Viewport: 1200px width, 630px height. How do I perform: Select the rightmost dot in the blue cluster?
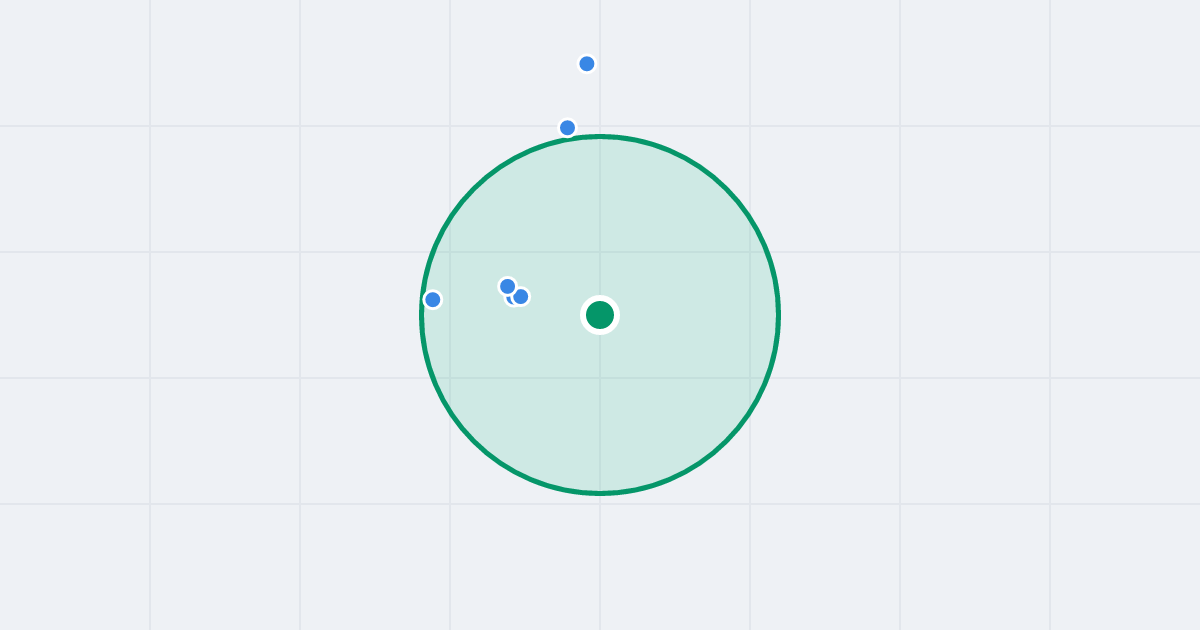pyautogui.click(x=521, y=297)
